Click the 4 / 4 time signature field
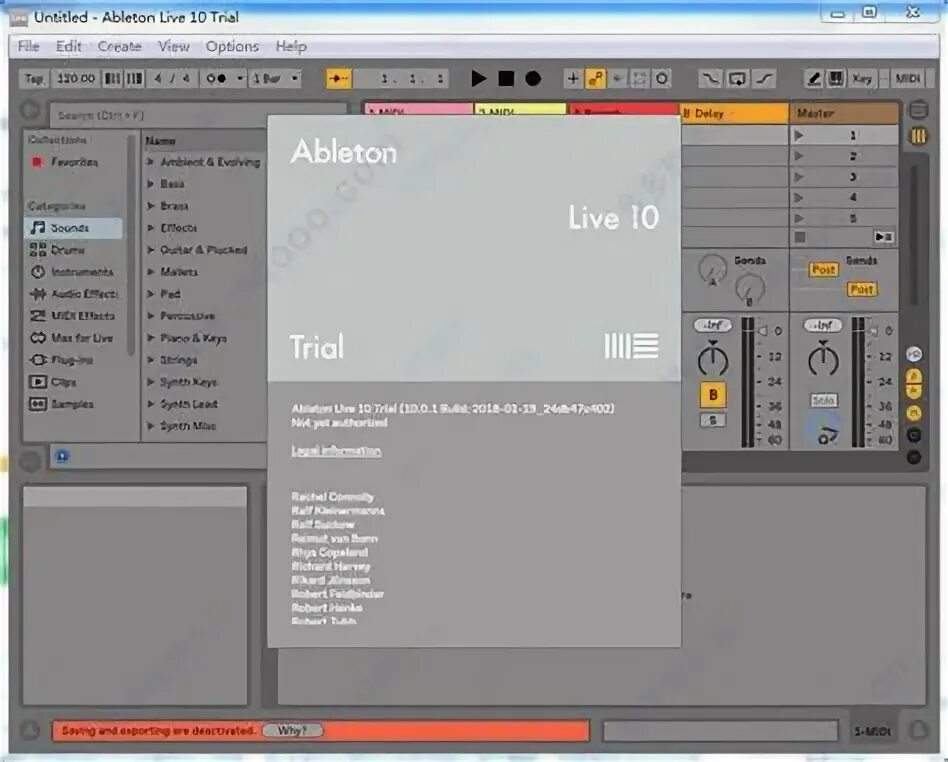Image resolution: width=948 pixels, height=762 pixels. [x=172, y=79]
